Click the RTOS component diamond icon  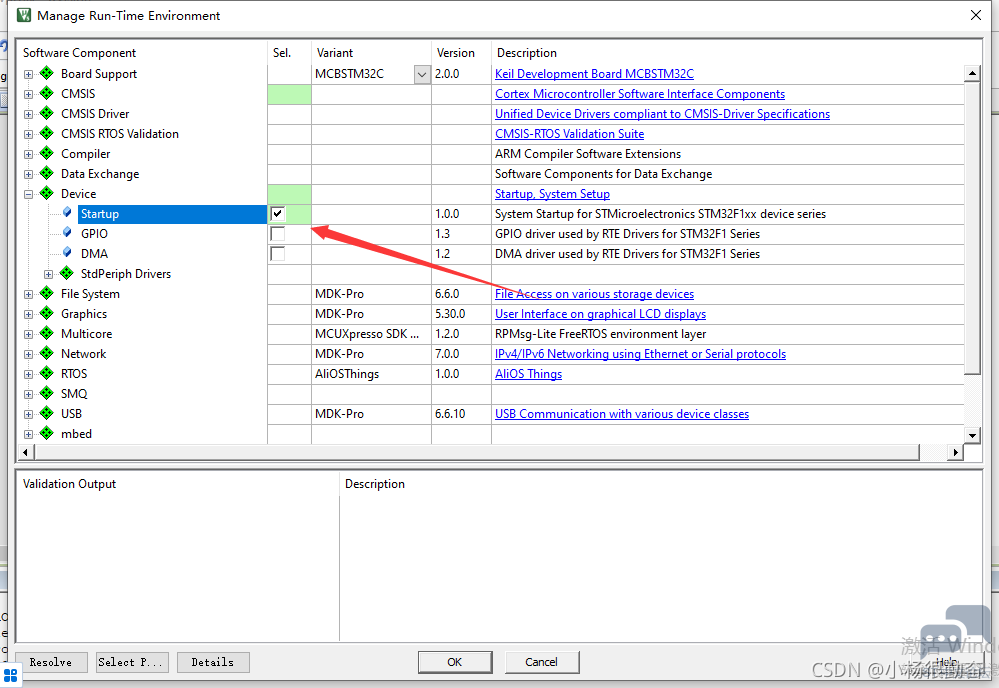(x=47, y=373)
